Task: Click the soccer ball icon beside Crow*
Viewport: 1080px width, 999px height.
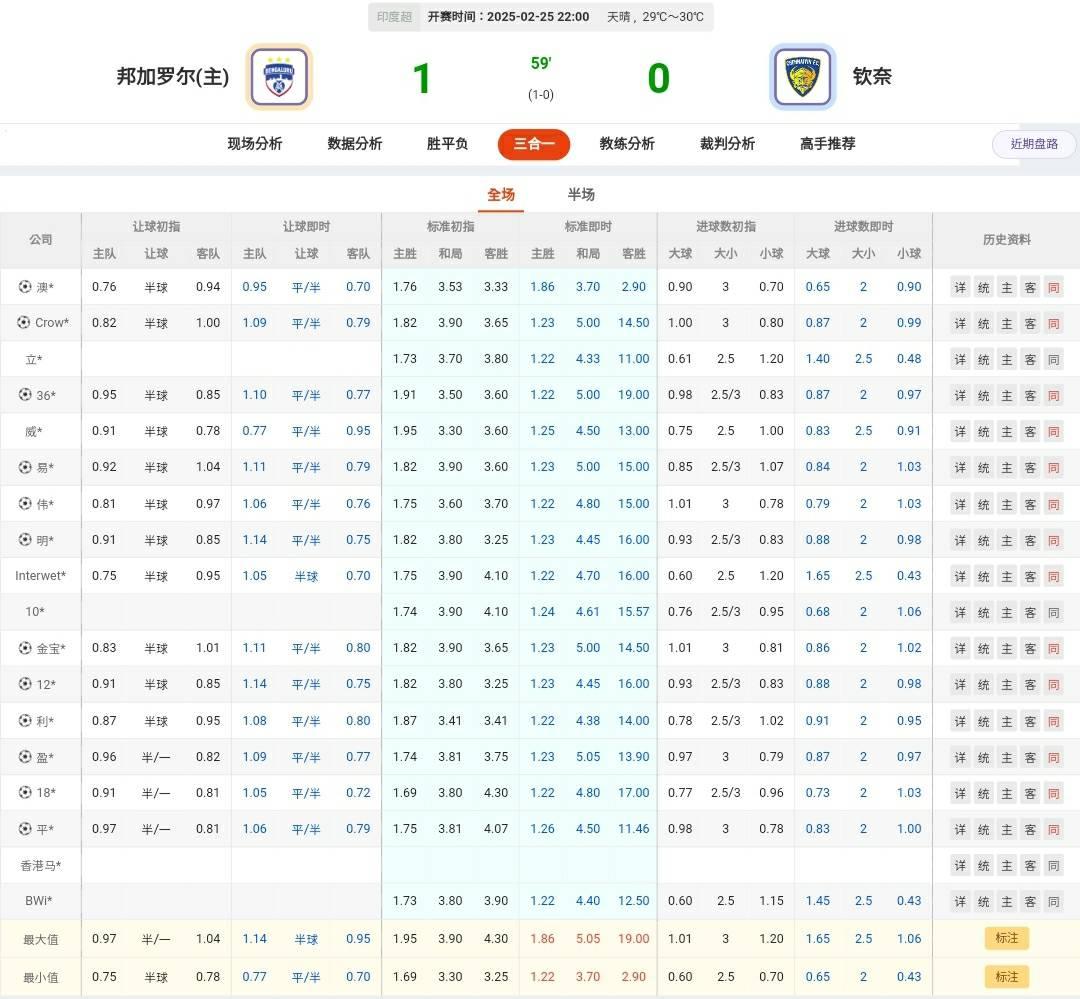Action: 23,322
